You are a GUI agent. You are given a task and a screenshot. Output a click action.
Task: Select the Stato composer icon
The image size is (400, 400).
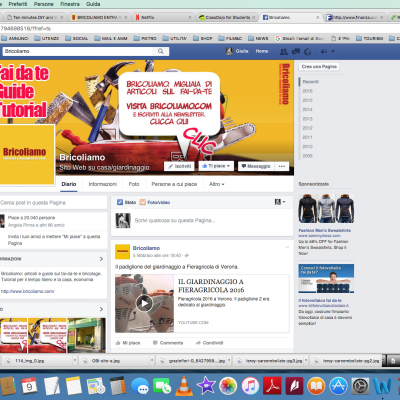coord(120,202)
